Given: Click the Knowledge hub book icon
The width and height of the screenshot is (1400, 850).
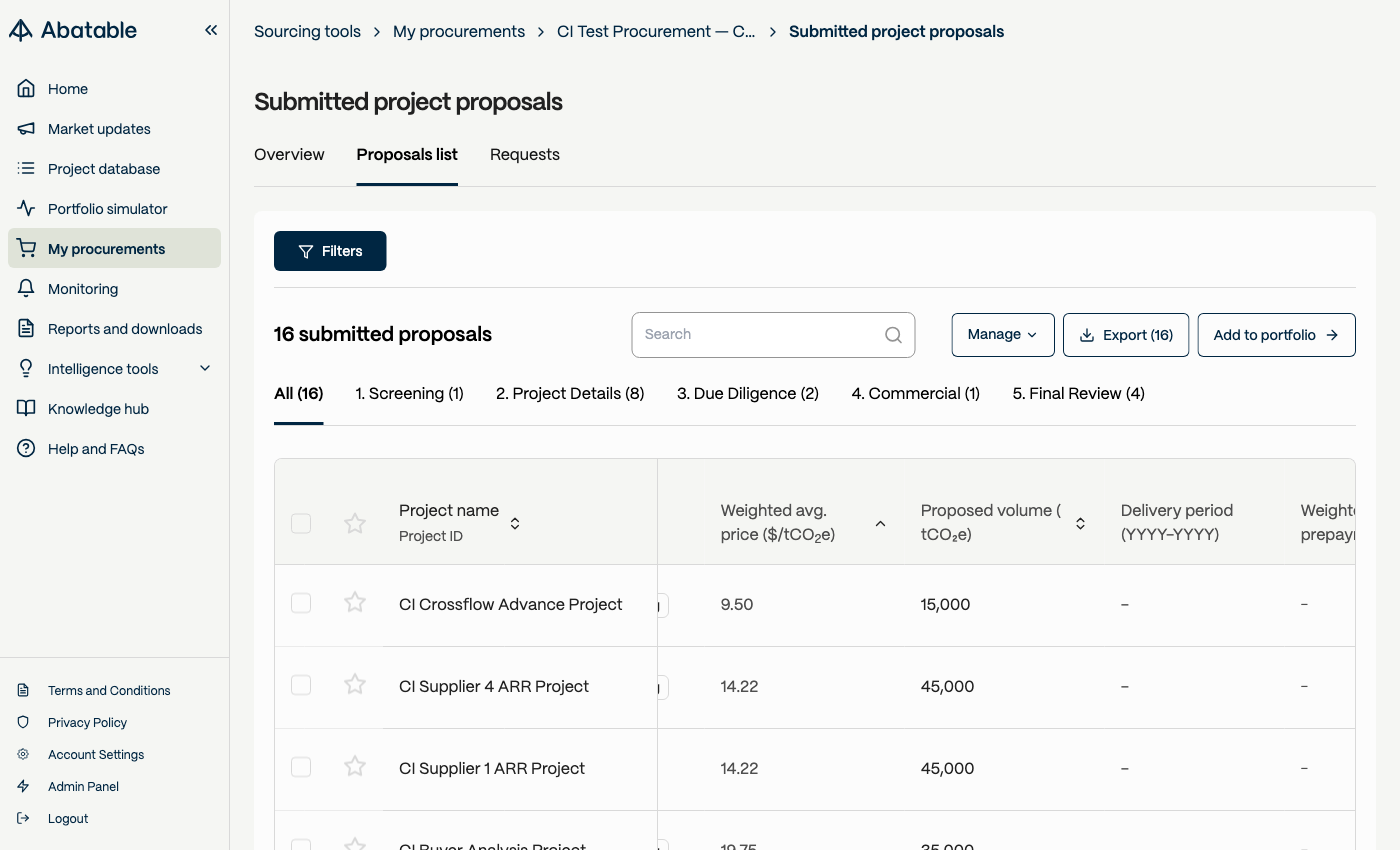Looking at the screenshot, I should pos(27,409).
